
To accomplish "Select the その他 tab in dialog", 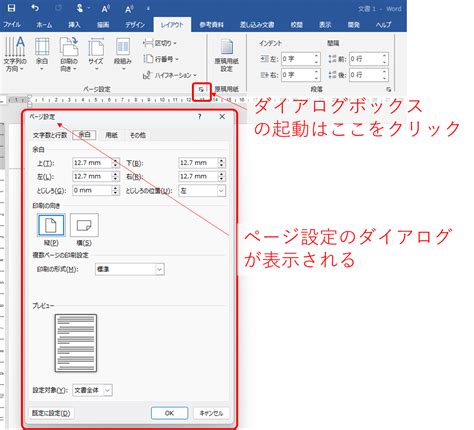I will 138,135.
